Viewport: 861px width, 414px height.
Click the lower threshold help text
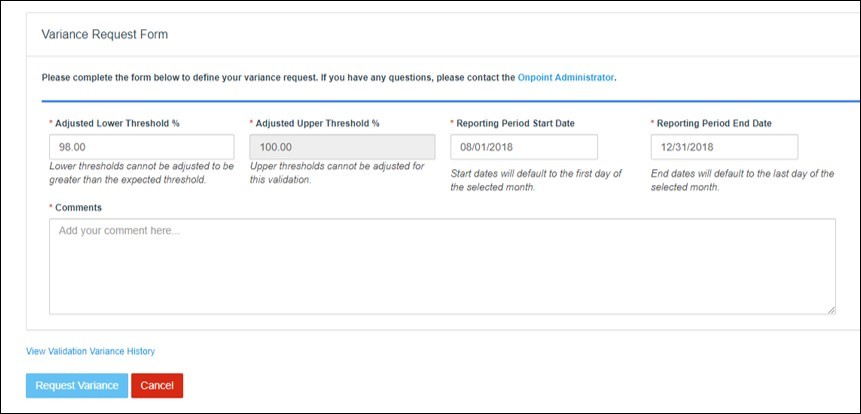click(142, 173)
